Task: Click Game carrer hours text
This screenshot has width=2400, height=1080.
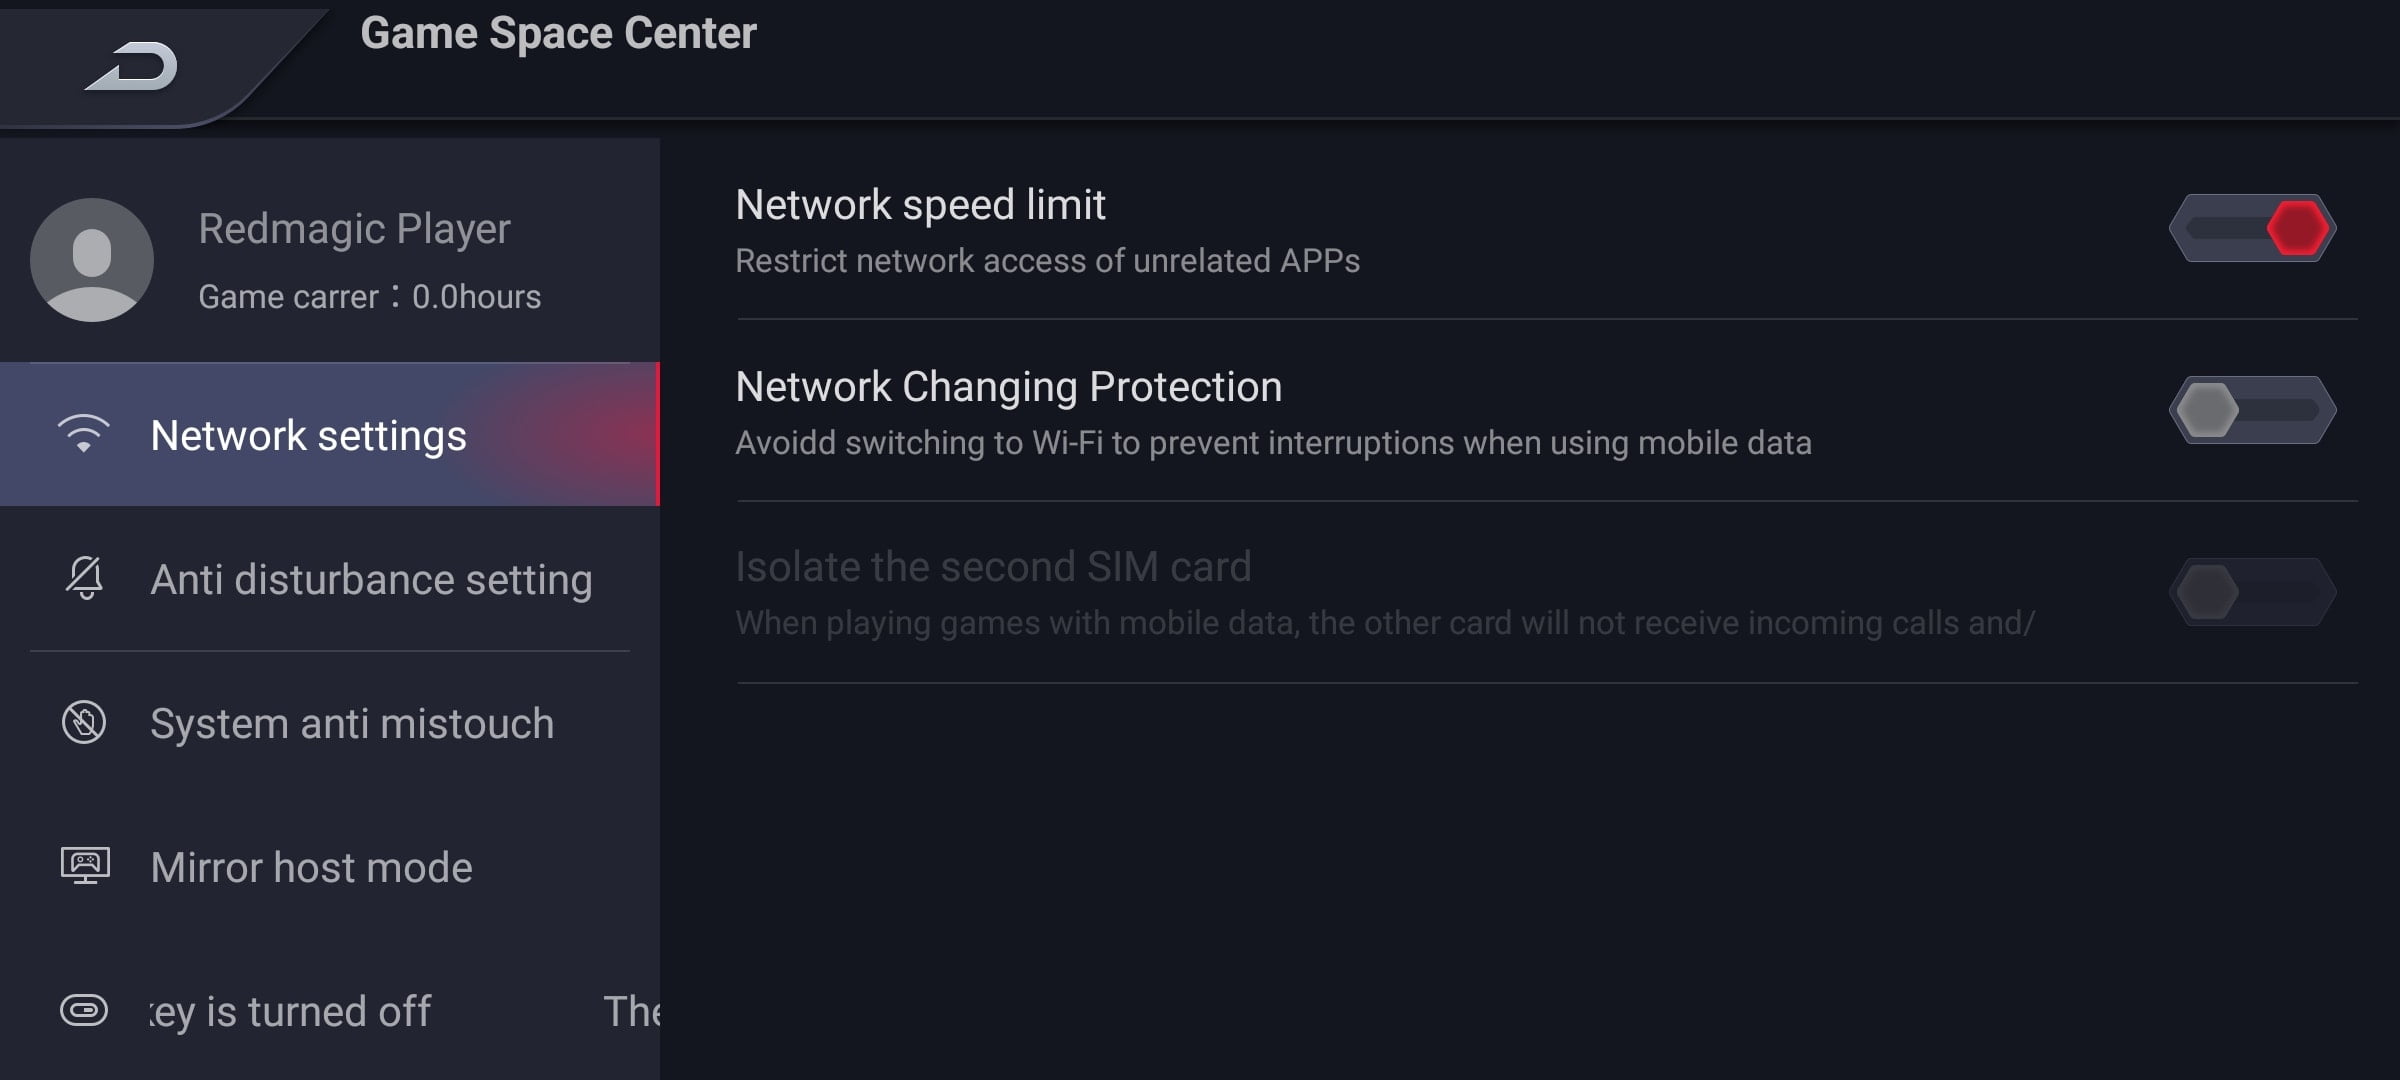Action: click(369, 297)
